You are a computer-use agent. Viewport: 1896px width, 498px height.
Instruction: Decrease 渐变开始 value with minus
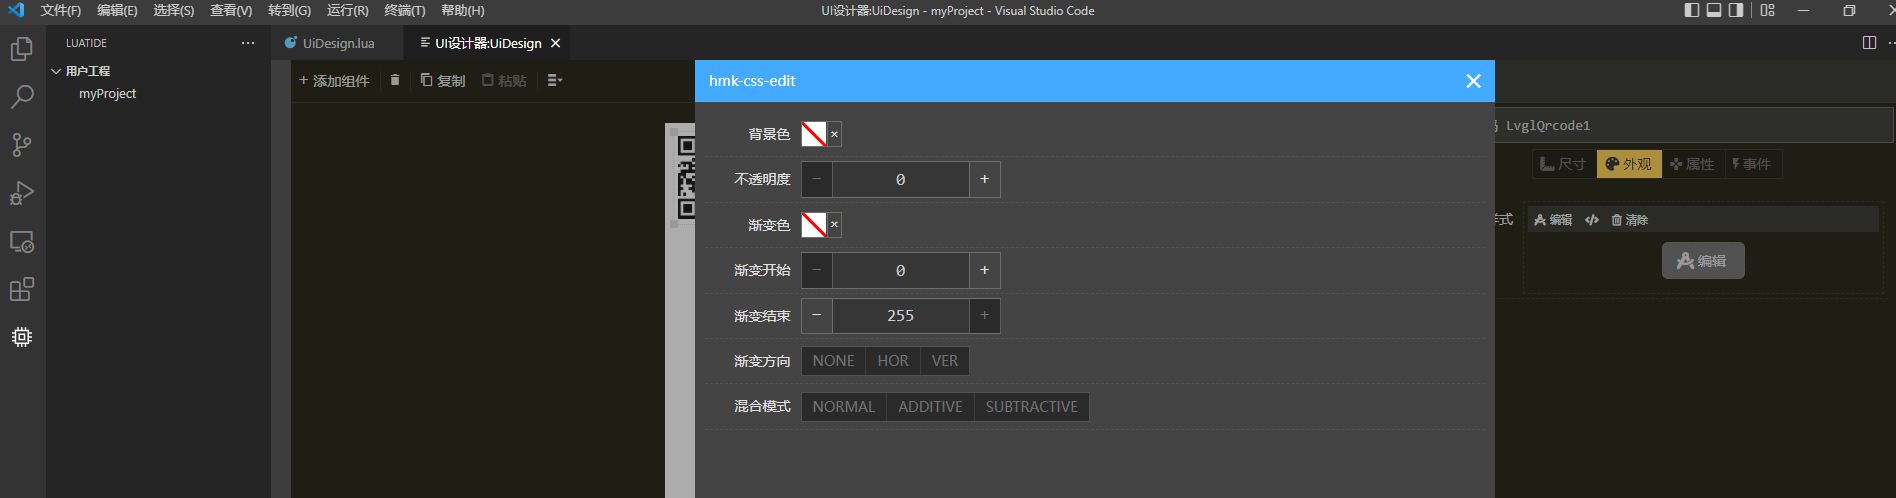coord(817,270)
